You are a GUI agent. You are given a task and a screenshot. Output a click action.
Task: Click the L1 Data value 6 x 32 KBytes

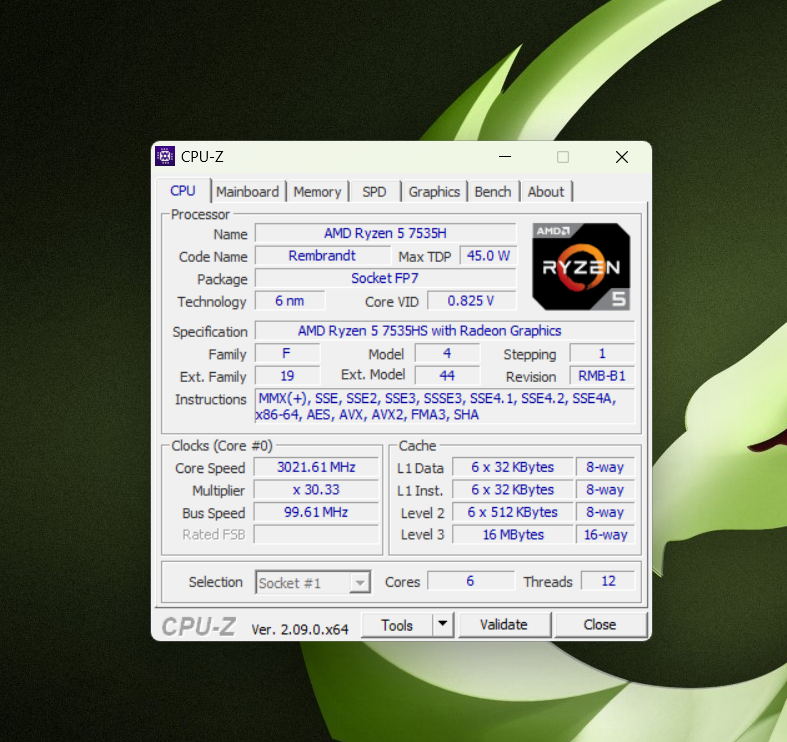point(512,467)
